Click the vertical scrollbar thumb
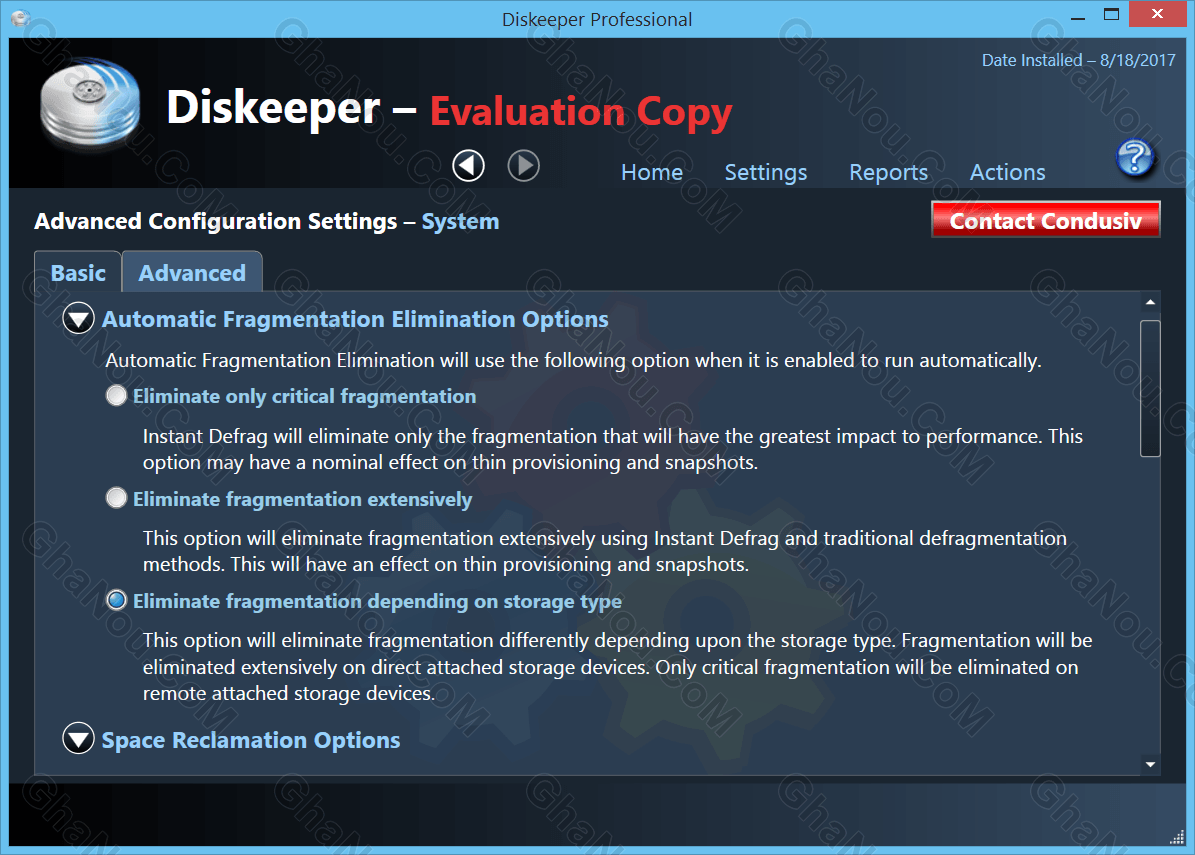Image resolution: width=1195 pixels, height=855 pixels. click(1150, 389)
